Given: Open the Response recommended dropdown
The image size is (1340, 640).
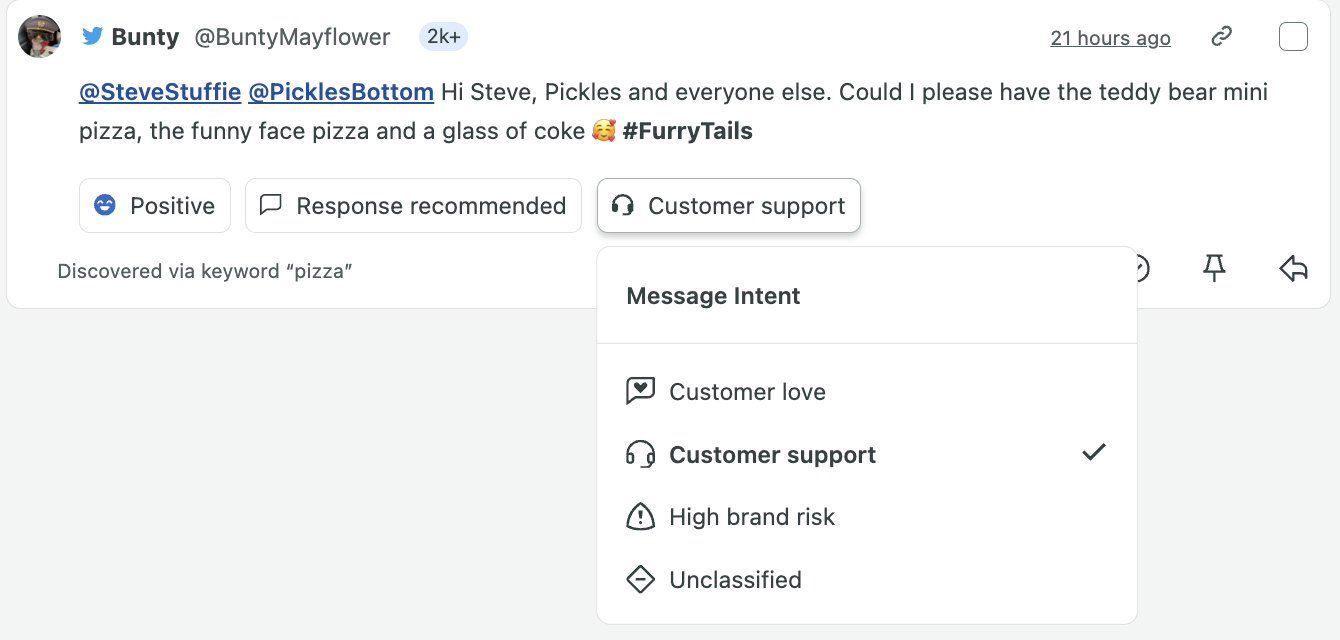Looking at the screenshot, I should click(x=413, y=206).
